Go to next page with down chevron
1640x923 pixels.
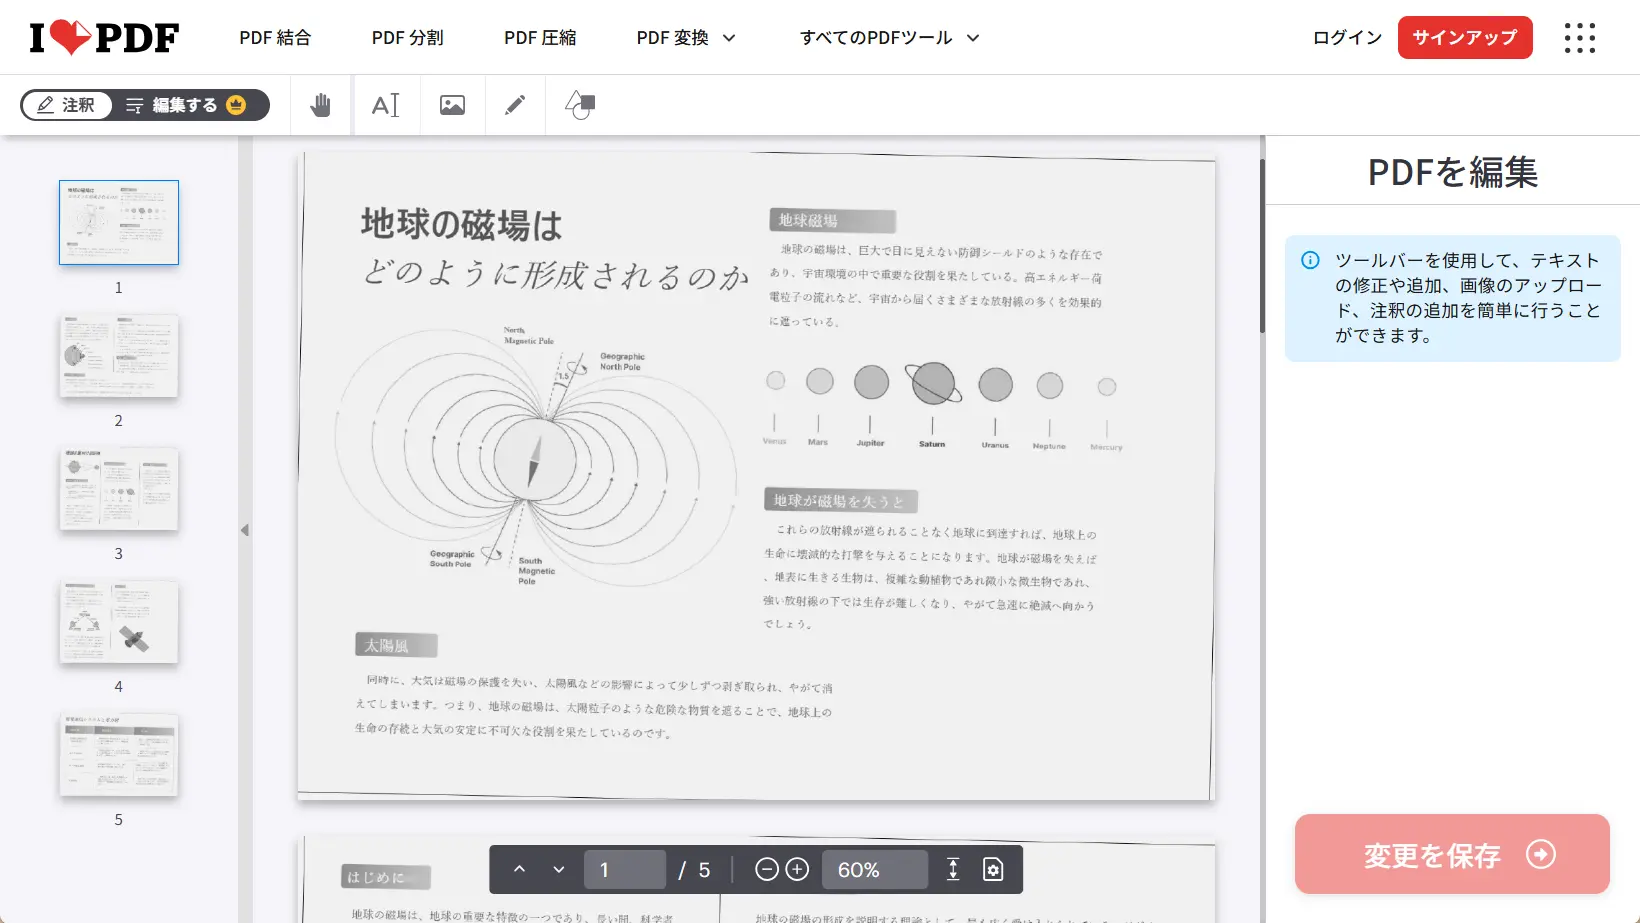click(x=559, y=869)
